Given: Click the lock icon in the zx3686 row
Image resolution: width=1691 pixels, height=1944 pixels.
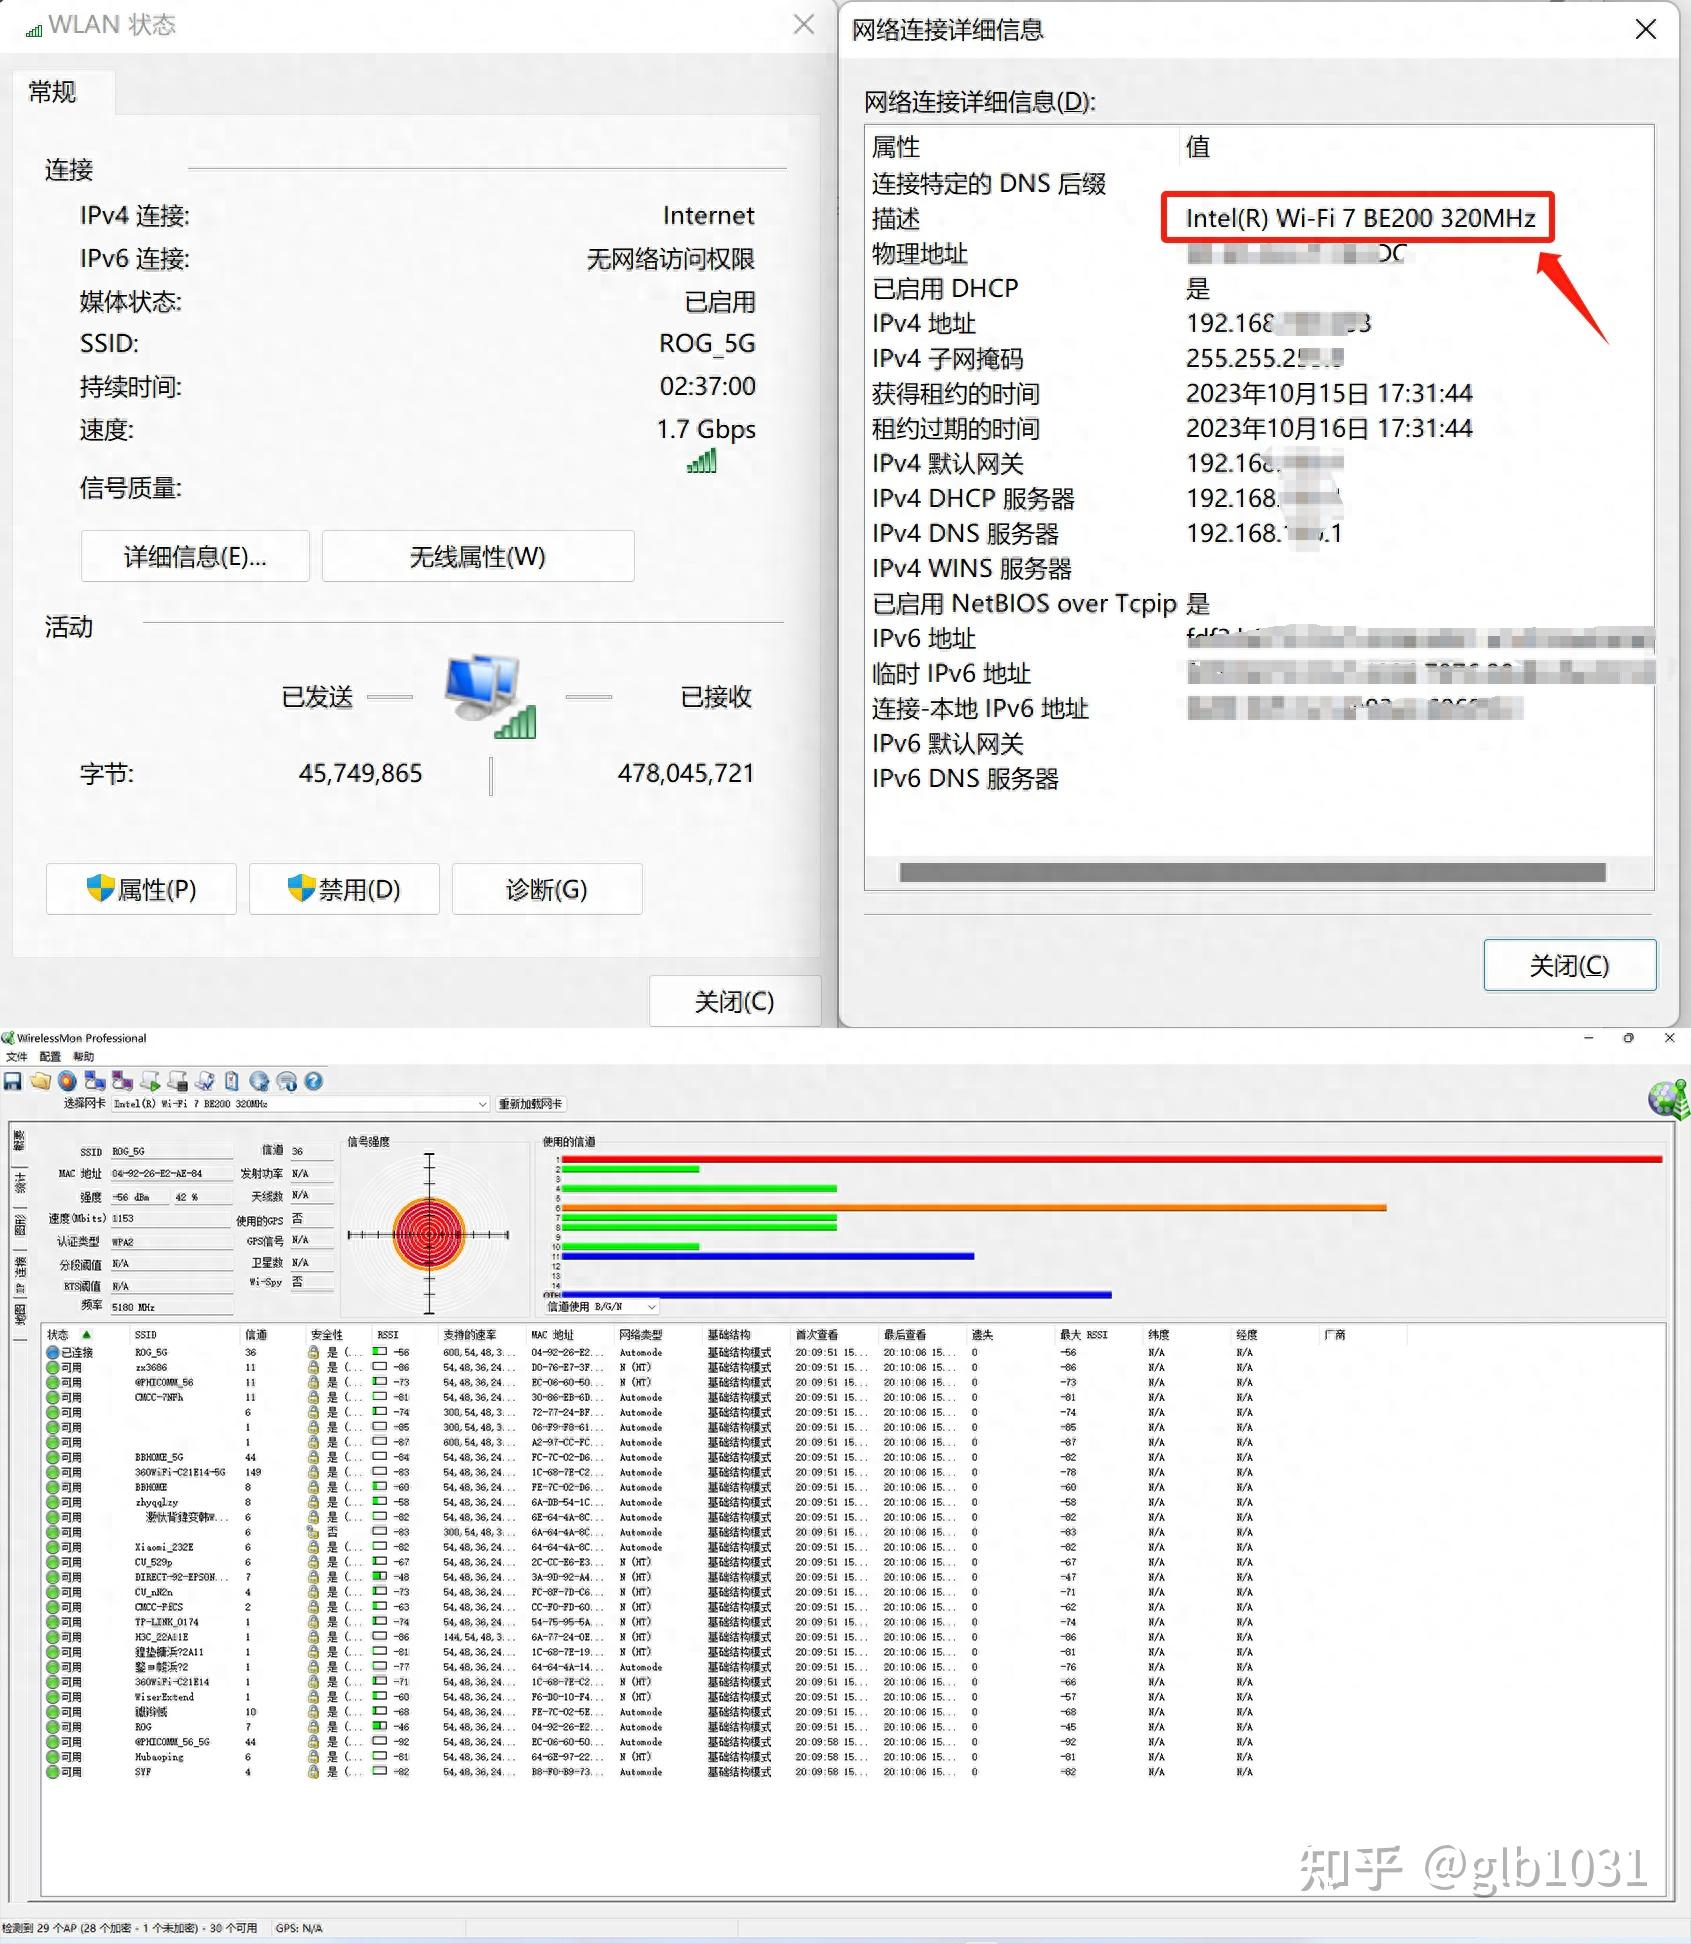Looking at the screenshot, I should (x=313, y=1367).
